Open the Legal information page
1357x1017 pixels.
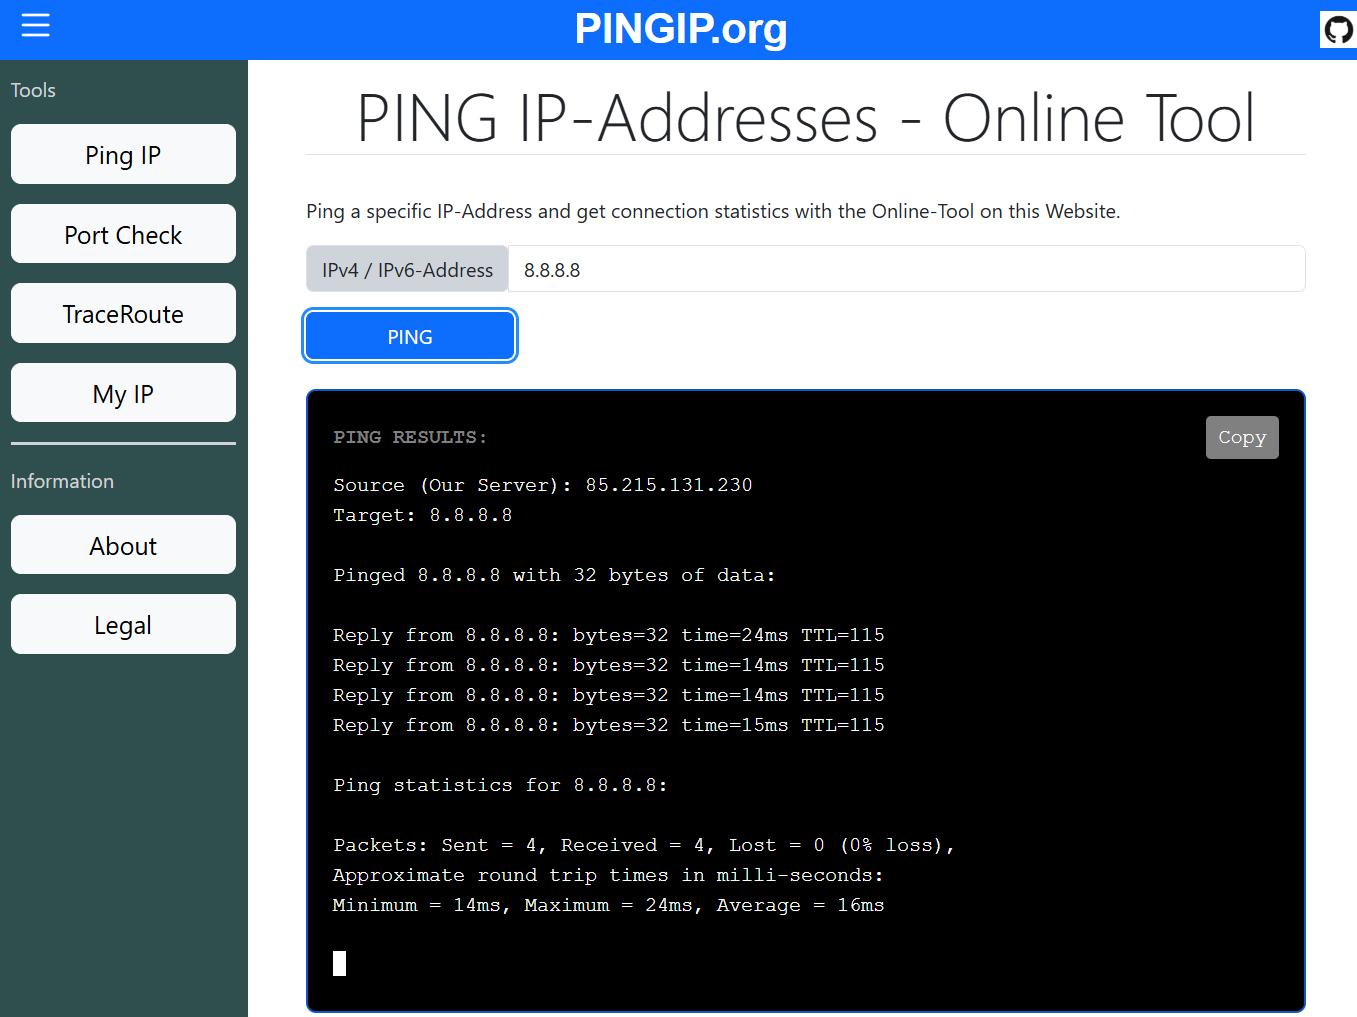pos(123,625)
